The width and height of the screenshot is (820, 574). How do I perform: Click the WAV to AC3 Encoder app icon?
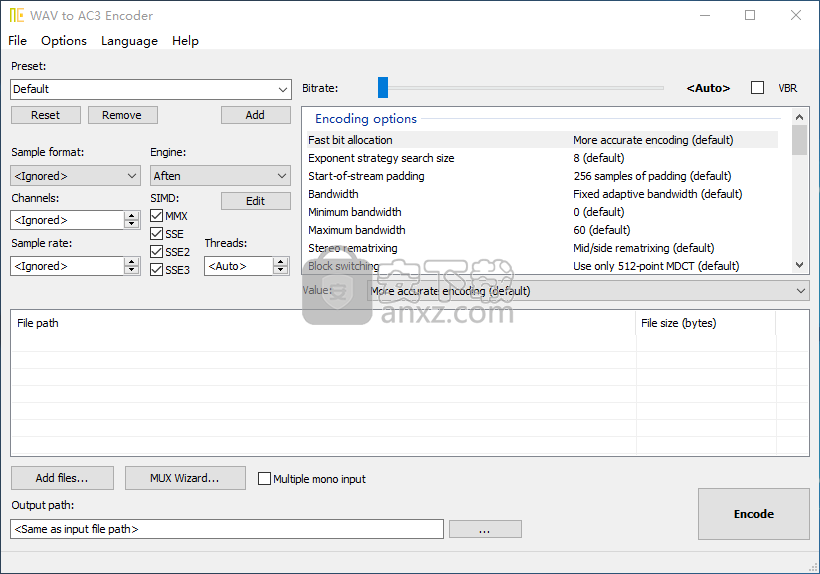pyautogui.click(x=16, y=15)
